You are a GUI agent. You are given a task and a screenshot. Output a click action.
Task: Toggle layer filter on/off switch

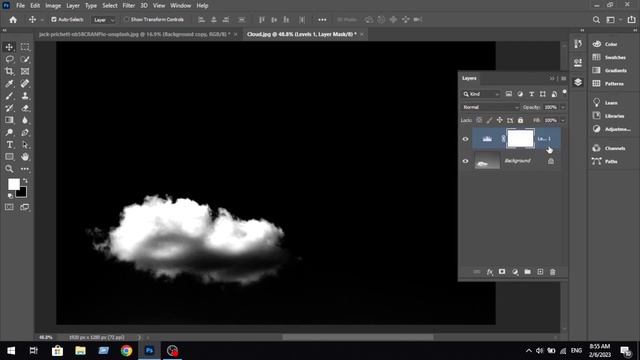pyautogui.click(x=564, y=93)
